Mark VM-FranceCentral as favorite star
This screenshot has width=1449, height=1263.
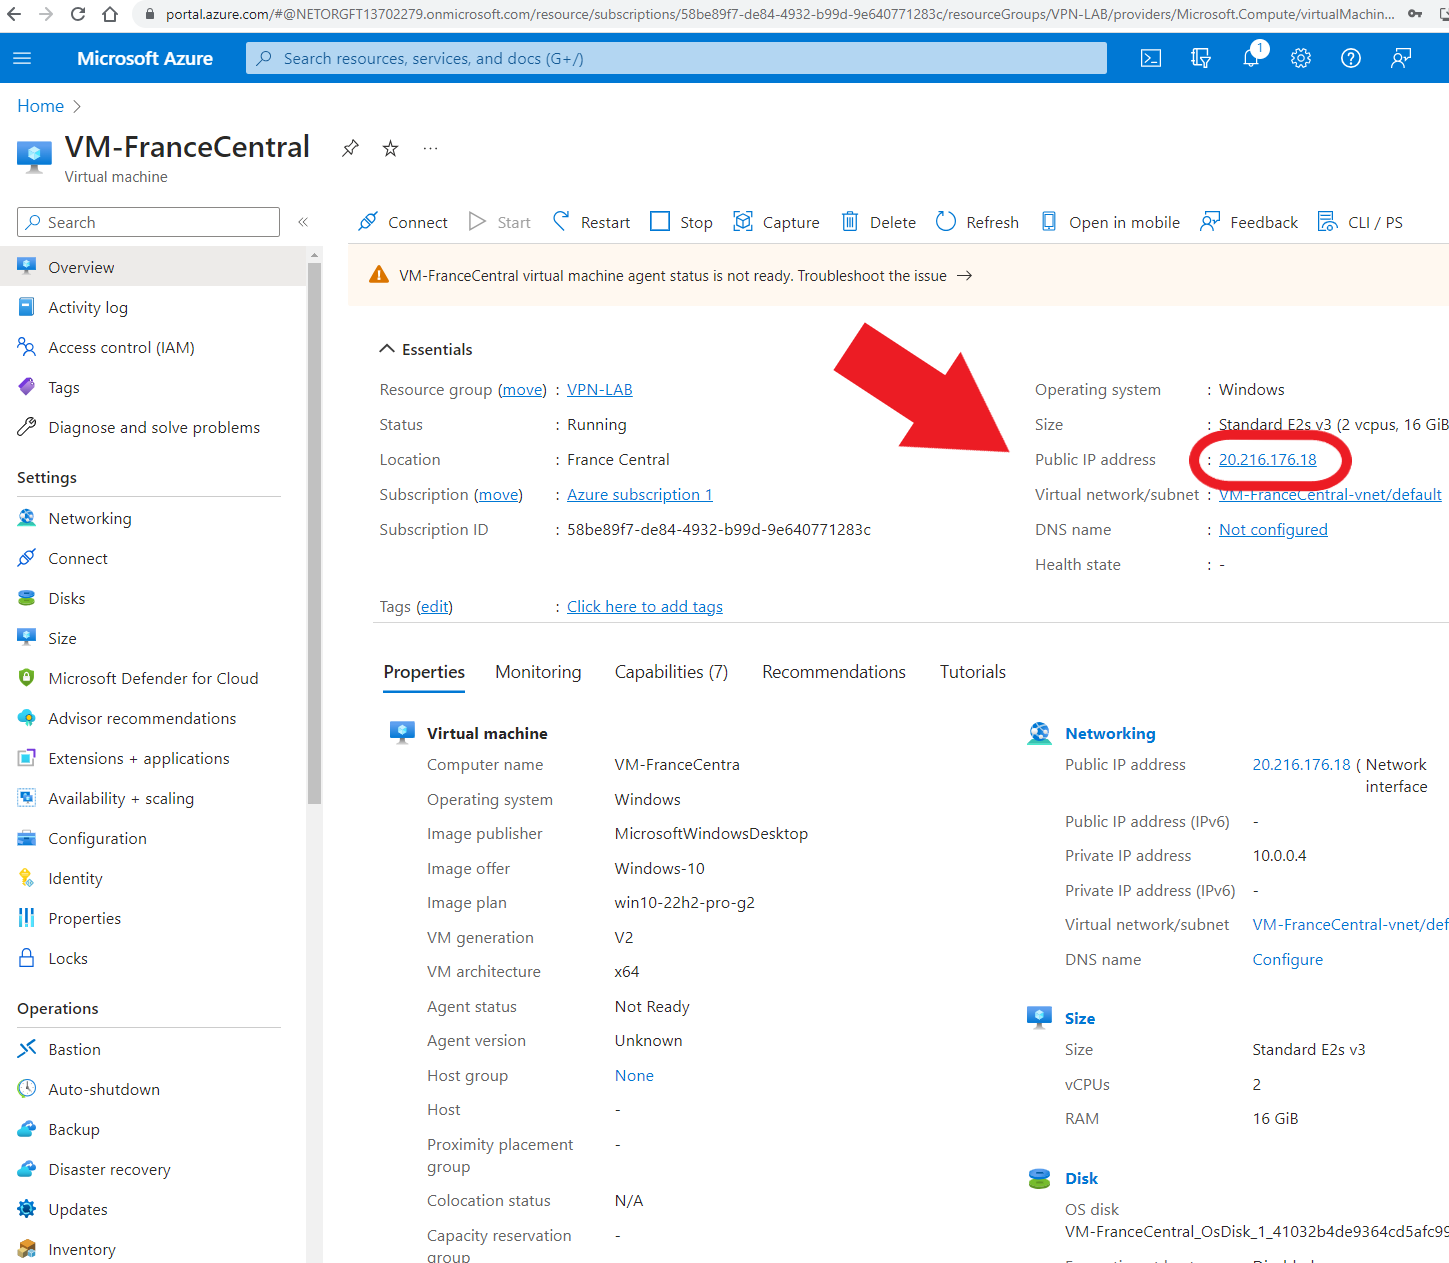tap(390, 148)
